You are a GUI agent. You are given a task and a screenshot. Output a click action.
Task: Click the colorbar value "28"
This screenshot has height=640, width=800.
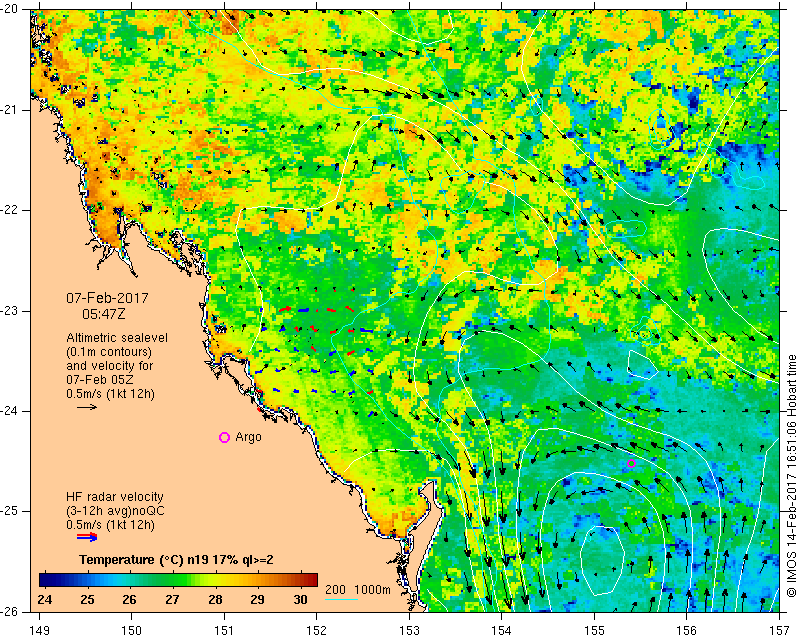pyautogui.click(x=215, y=599)
